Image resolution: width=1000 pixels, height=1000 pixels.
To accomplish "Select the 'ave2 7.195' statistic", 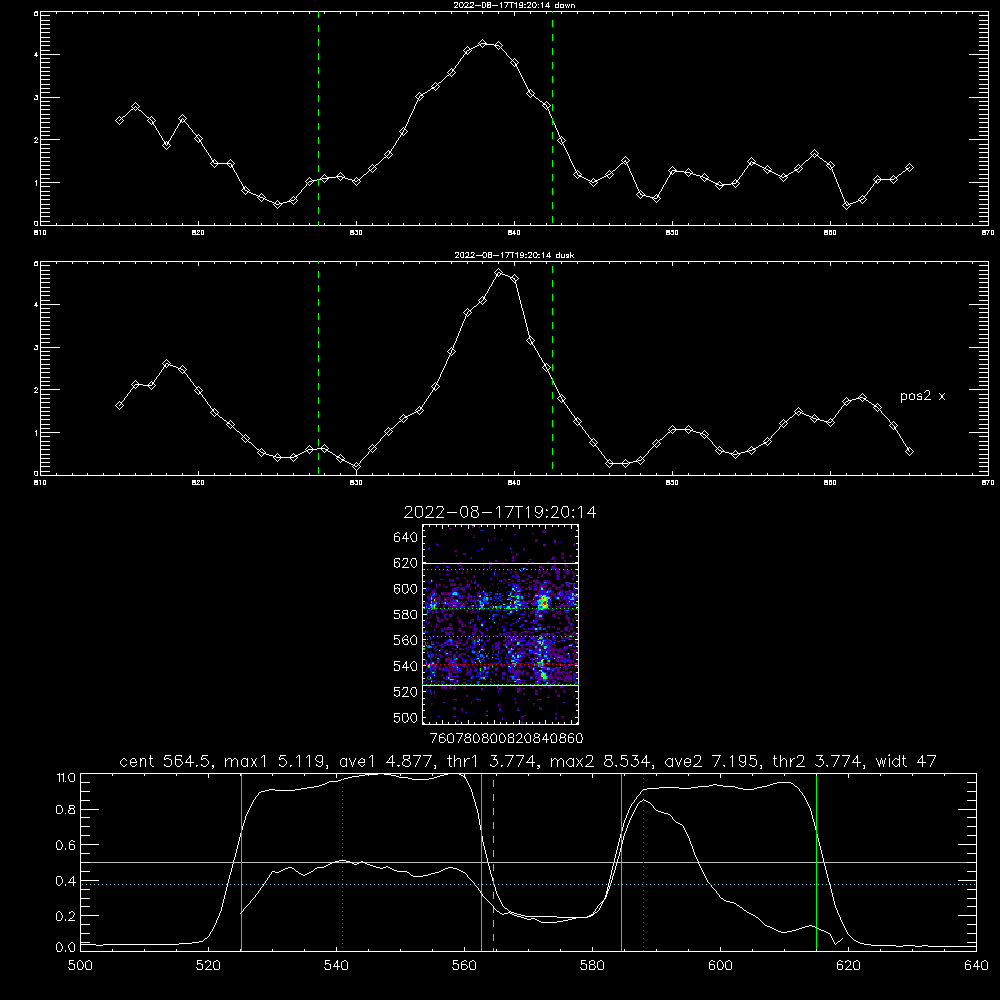I will pyautogui.click(x=711, y=761).
